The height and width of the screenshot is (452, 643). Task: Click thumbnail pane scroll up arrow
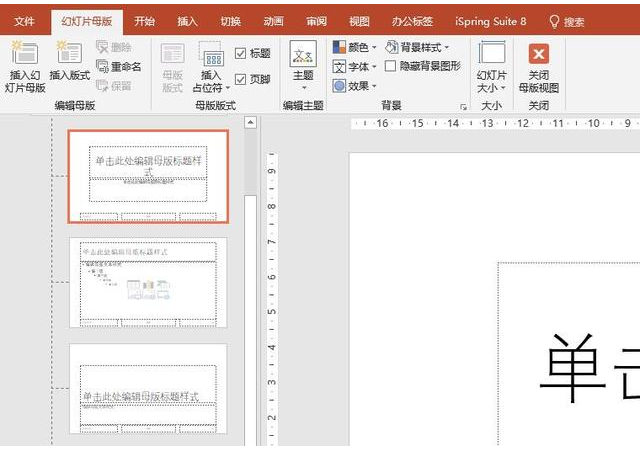pos(251,122)
